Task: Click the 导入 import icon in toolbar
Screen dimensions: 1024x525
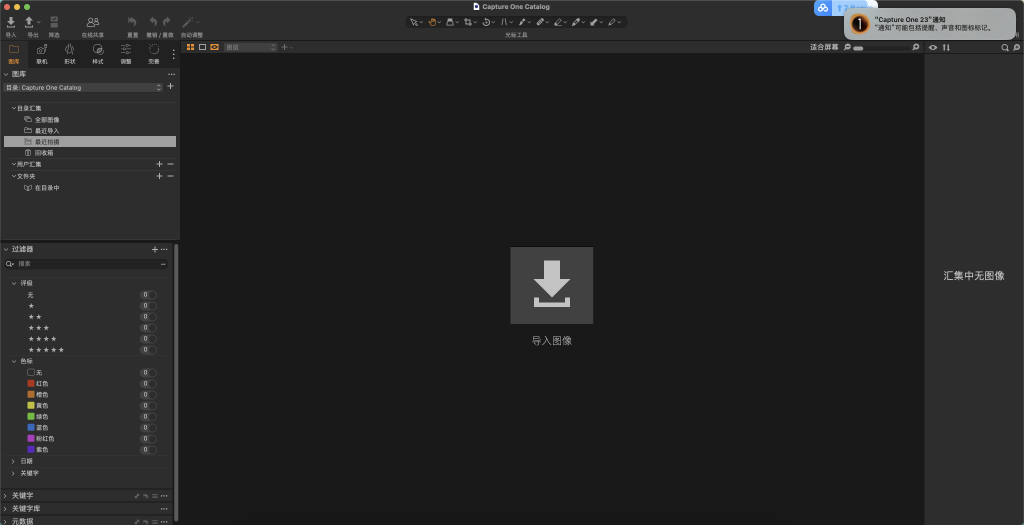Action: [x=10, y=22]
